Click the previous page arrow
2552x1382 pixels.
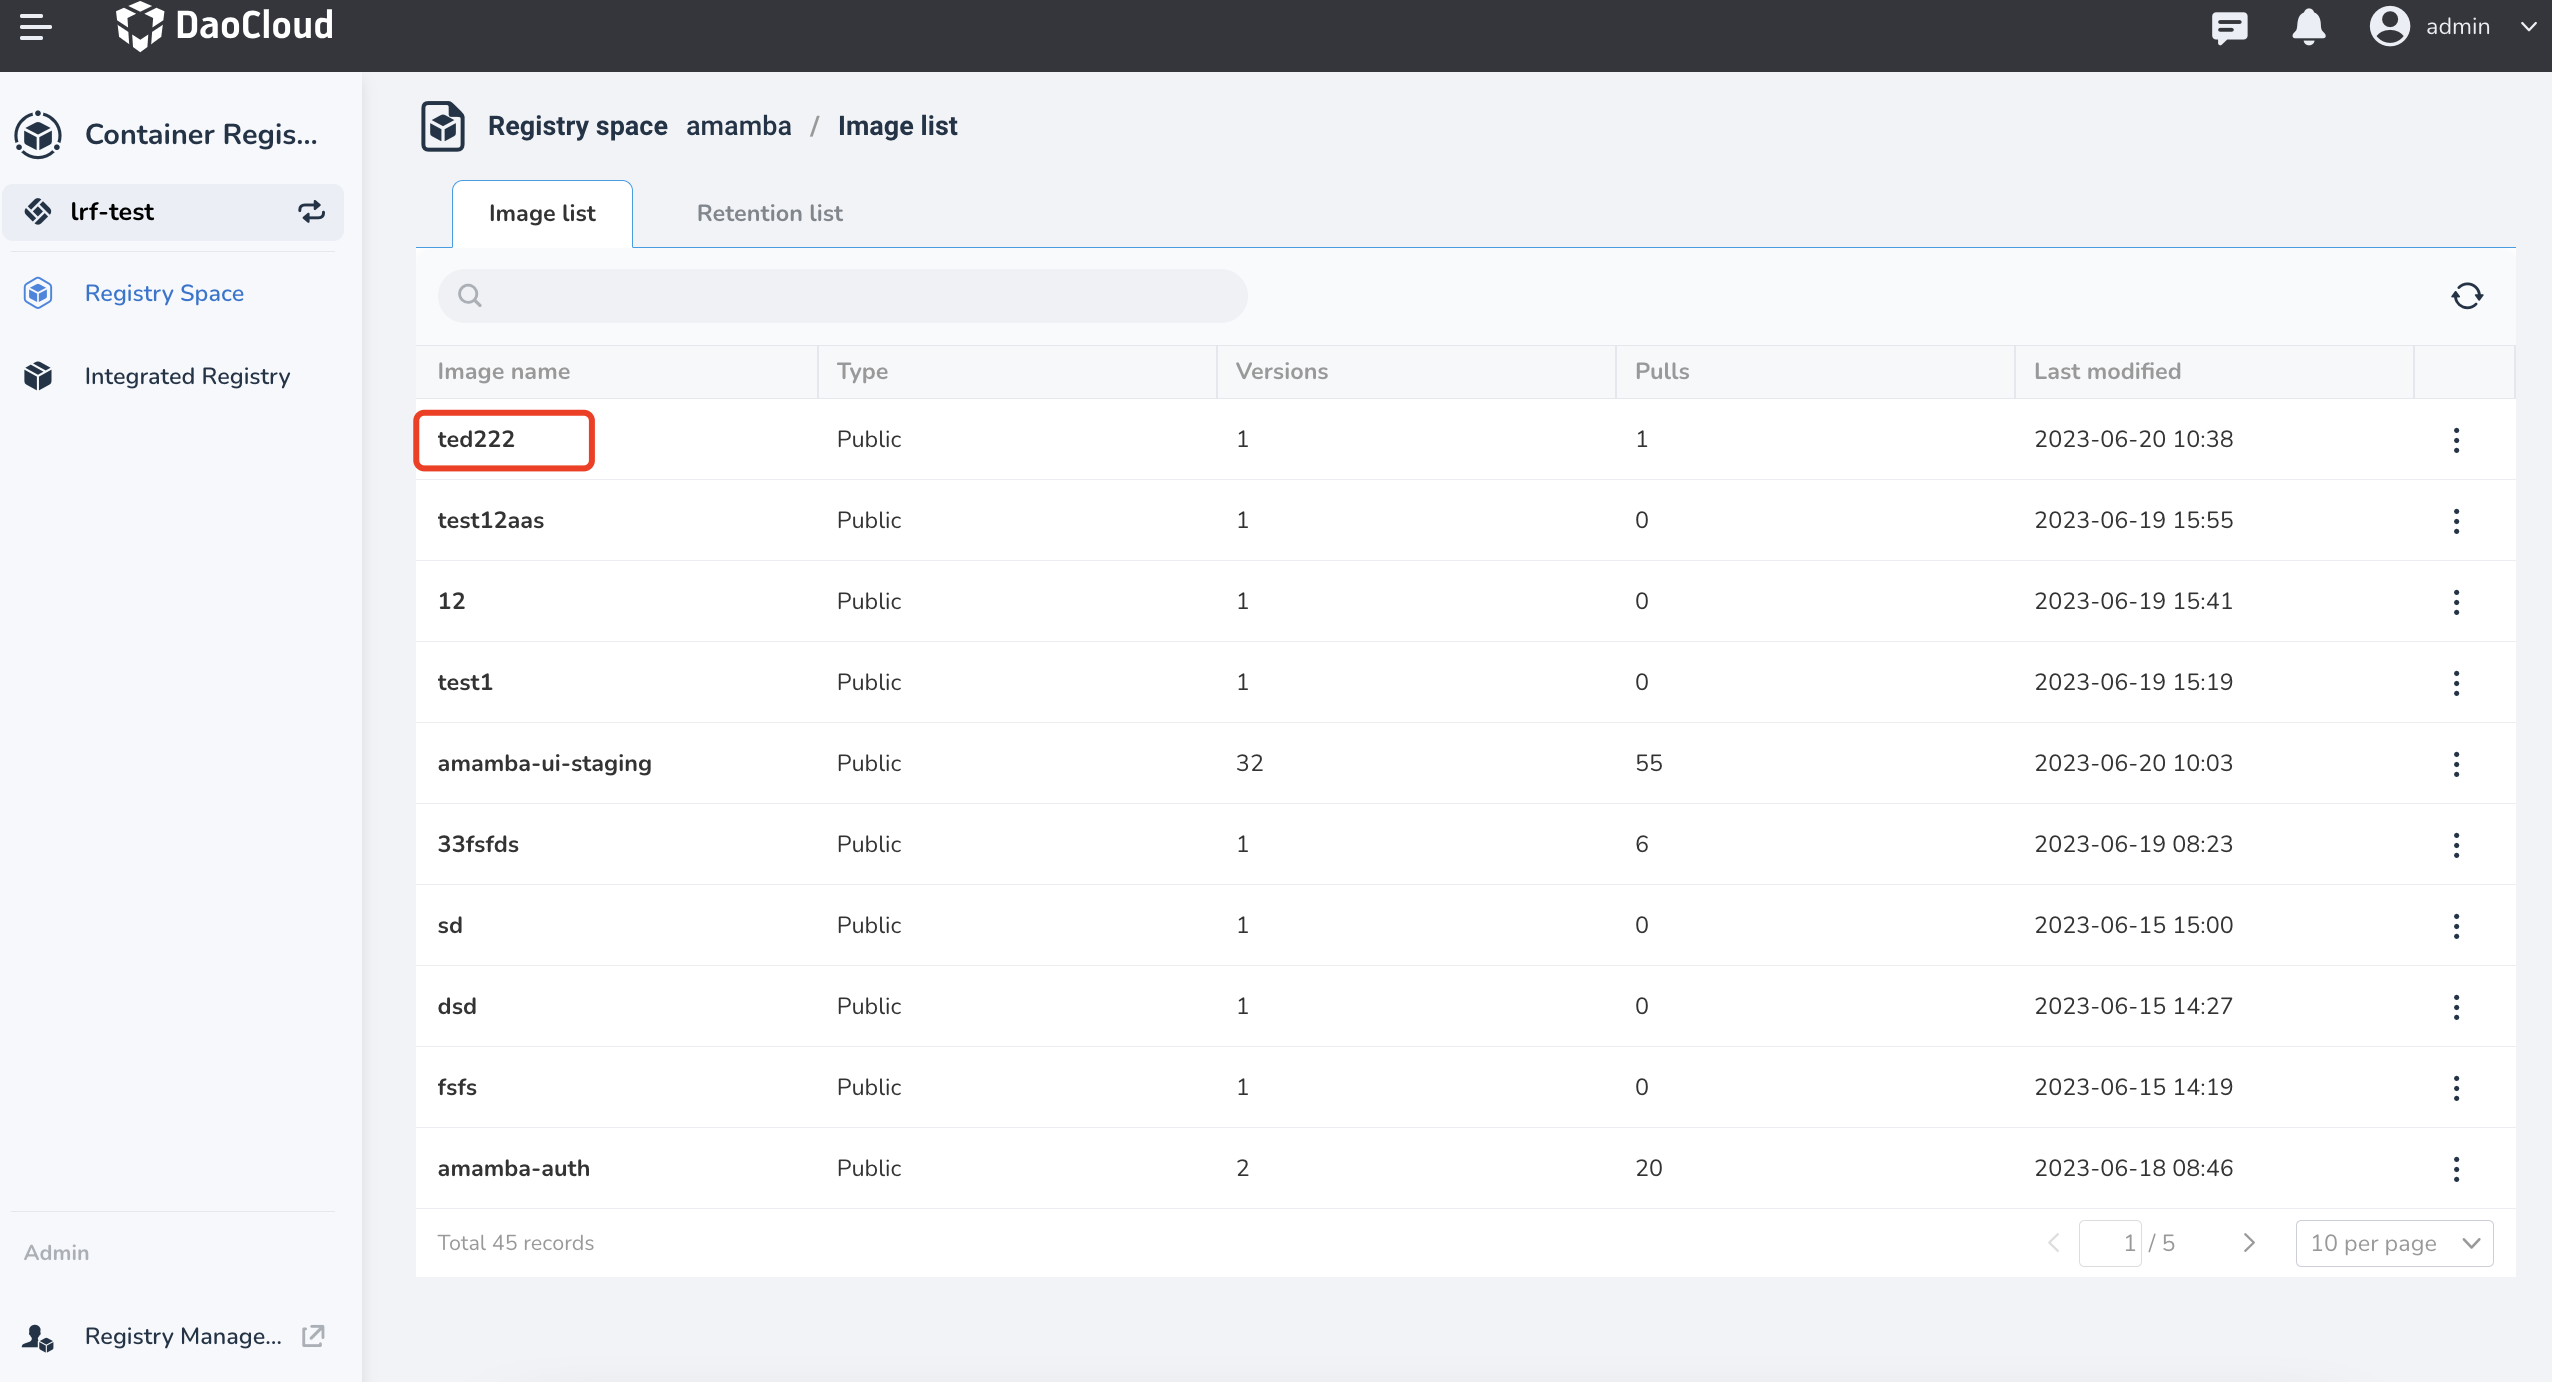tap(2054, 1243)
